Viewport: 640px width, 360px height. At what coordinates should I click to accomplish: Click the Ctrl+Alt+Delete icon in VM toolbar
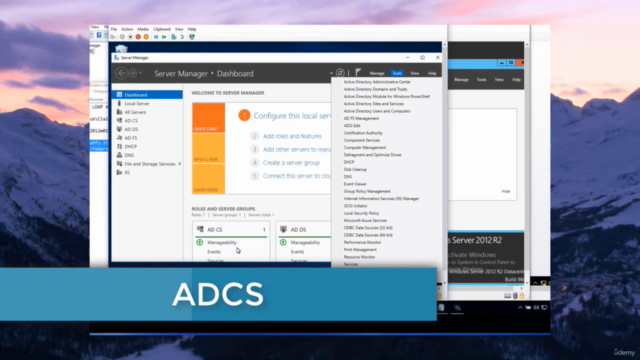113,37
